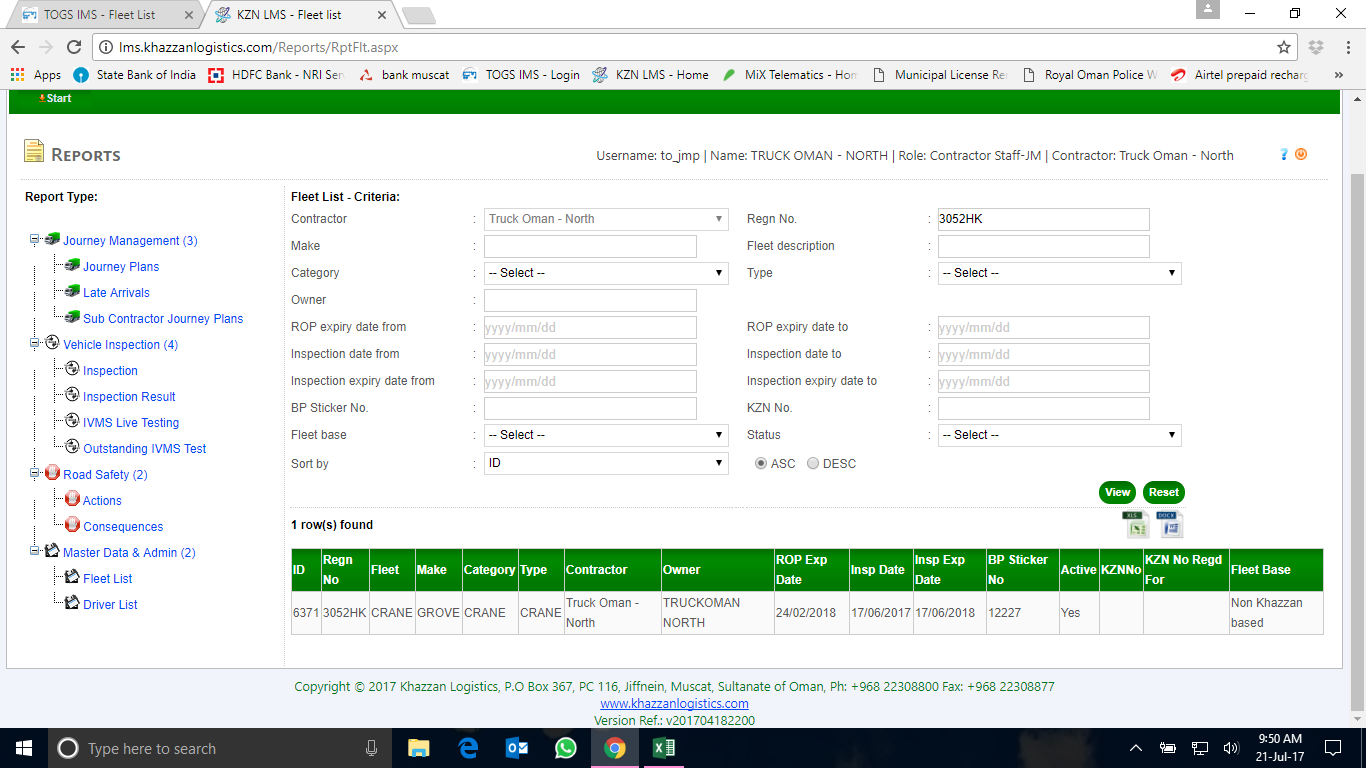
Task: Select the DESC sort order radio
Action: click(x=813, y=464)
